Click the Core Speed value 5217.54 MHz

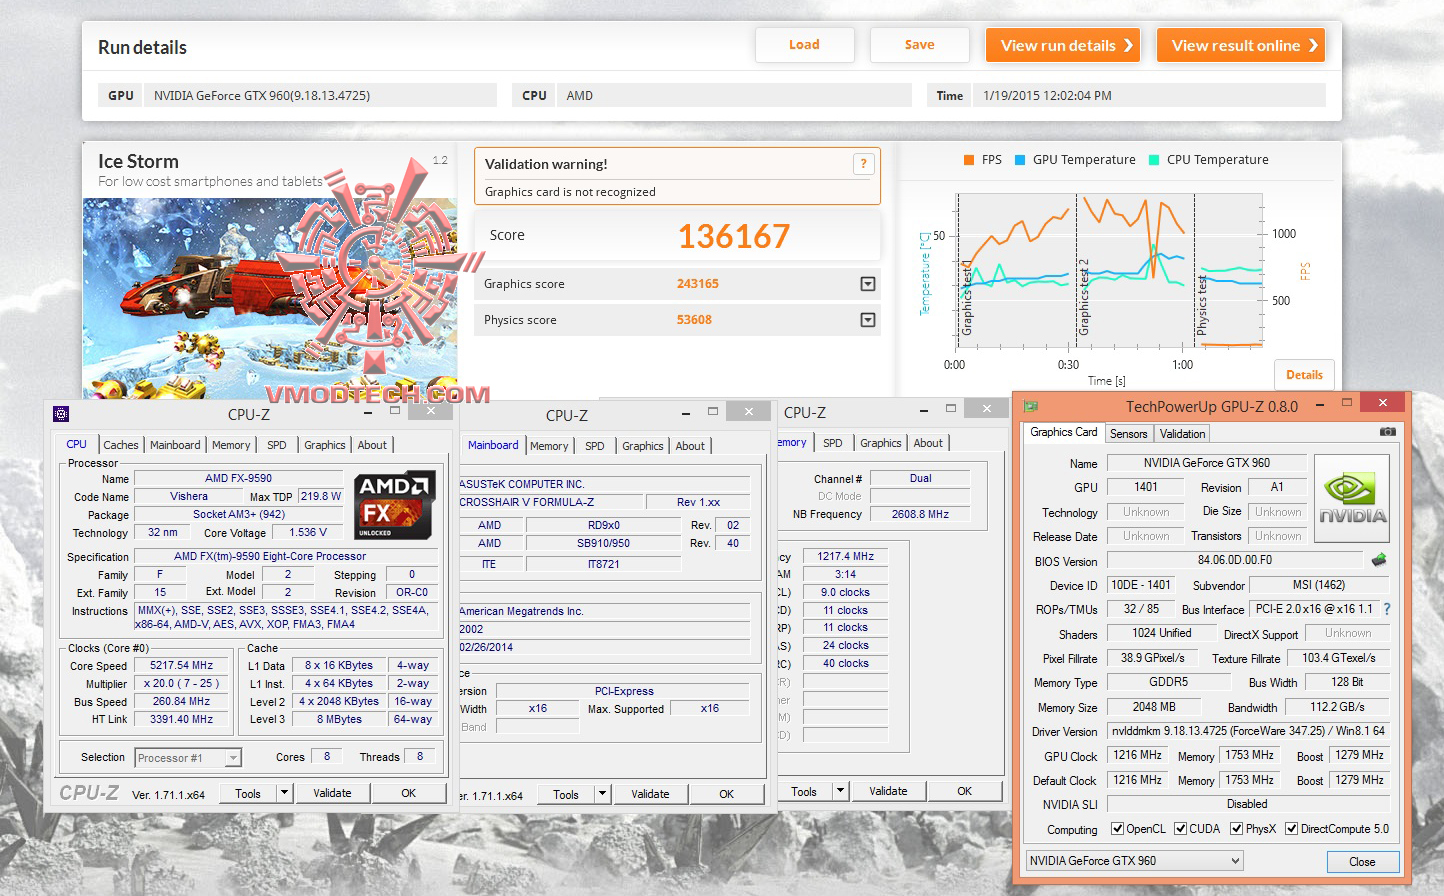coord(182,665)
